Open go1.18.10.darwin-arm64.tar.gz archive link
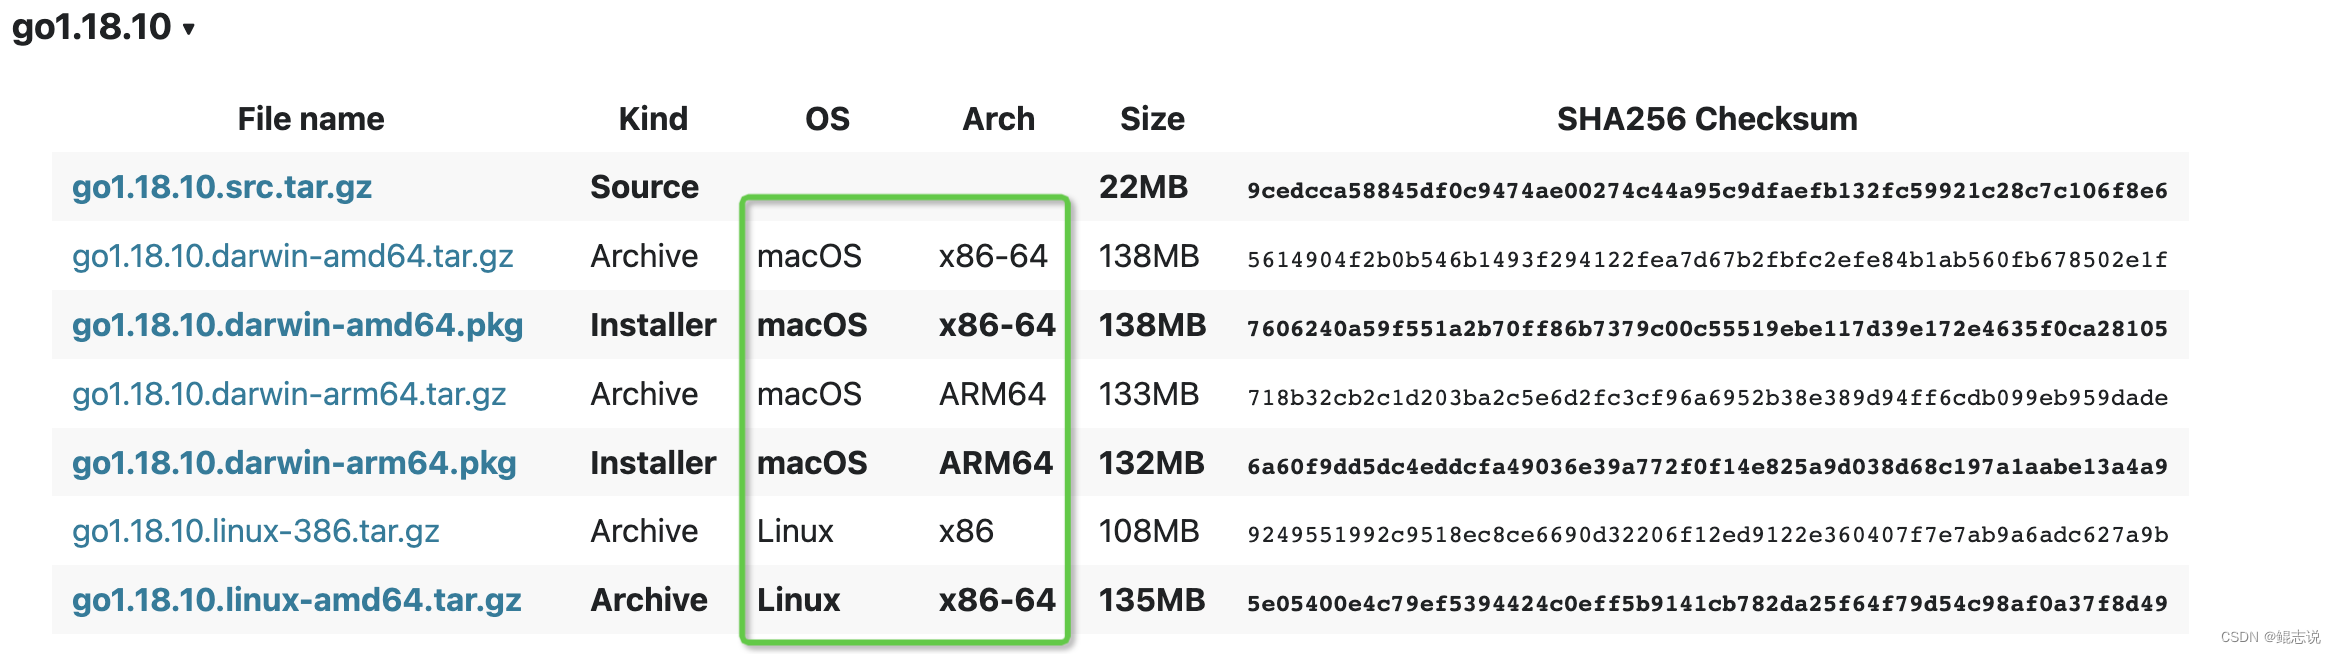The image size is (2336, 654). pyautogui.click(x=289, y=394)
